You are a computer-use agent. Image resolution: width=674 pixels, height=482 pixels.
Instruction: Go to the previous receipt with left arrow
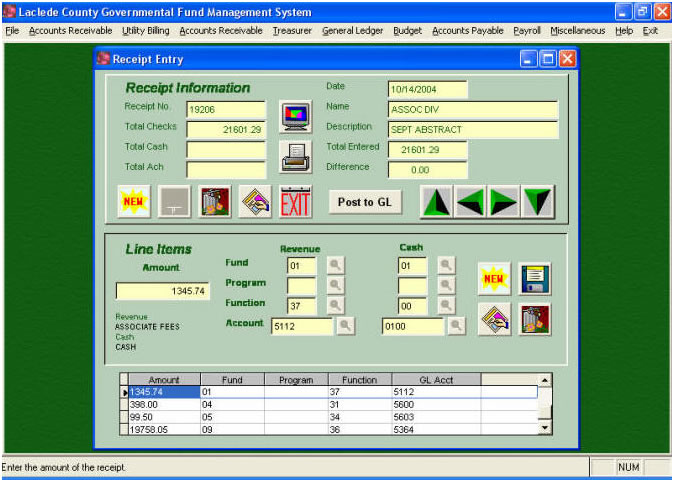(x=470, y=202)
